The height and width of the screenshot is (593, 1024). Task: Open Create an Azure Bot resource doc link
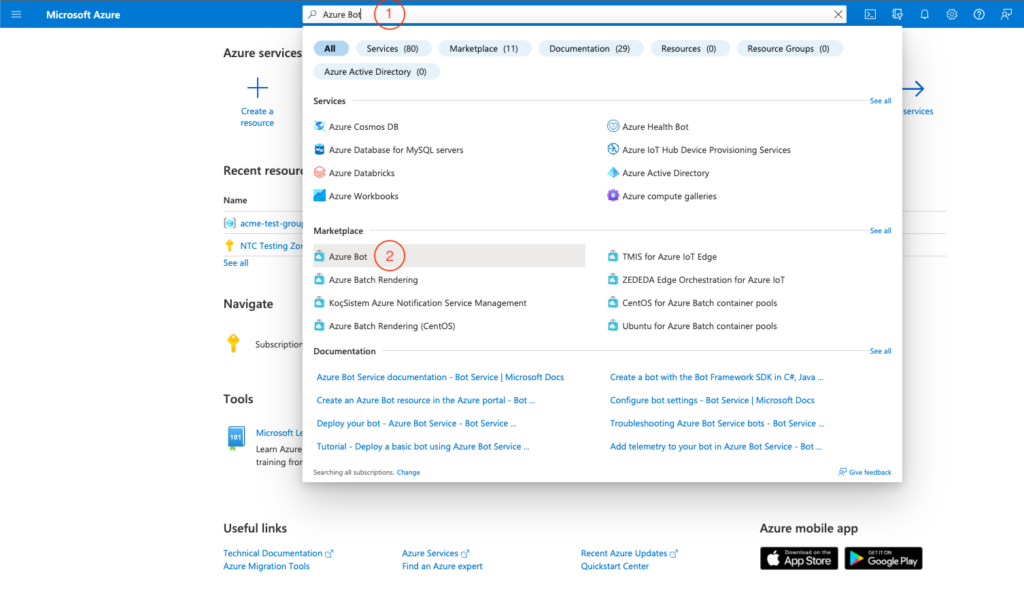[426, 400]
